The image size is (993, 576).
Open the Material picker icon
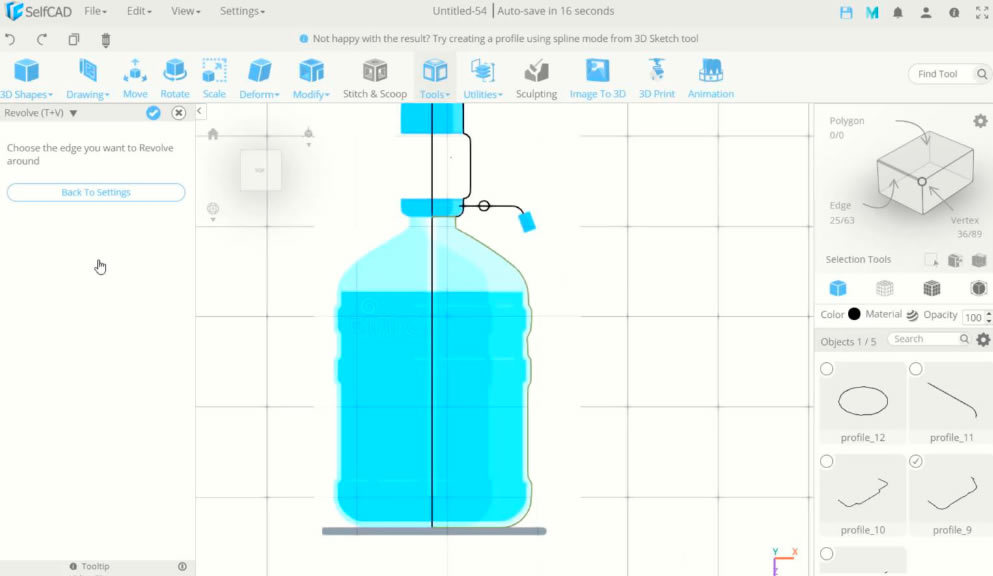912,315
